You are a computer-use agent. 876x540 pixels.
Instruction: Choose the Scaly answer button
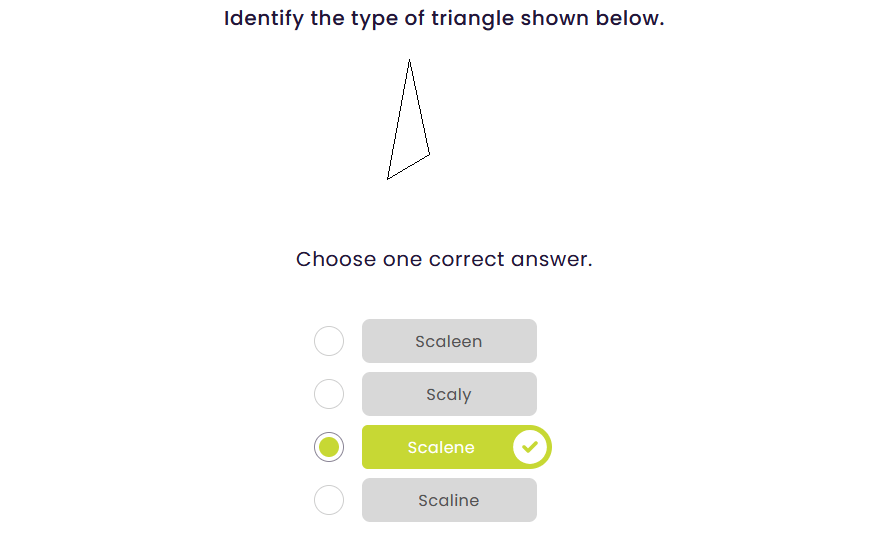pos(449,394)
